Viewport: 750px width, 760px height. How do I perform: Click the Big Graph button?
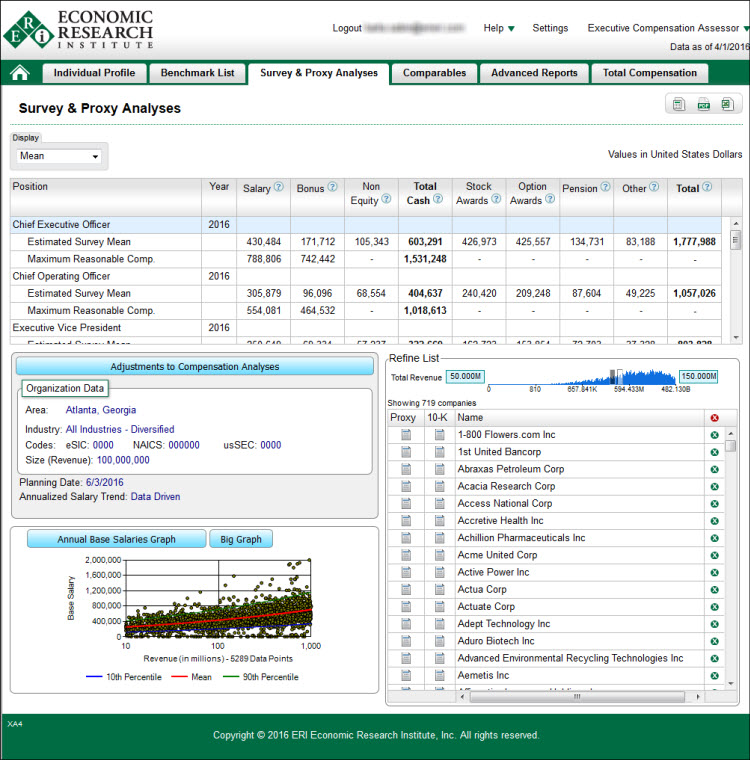click(240, 539)
